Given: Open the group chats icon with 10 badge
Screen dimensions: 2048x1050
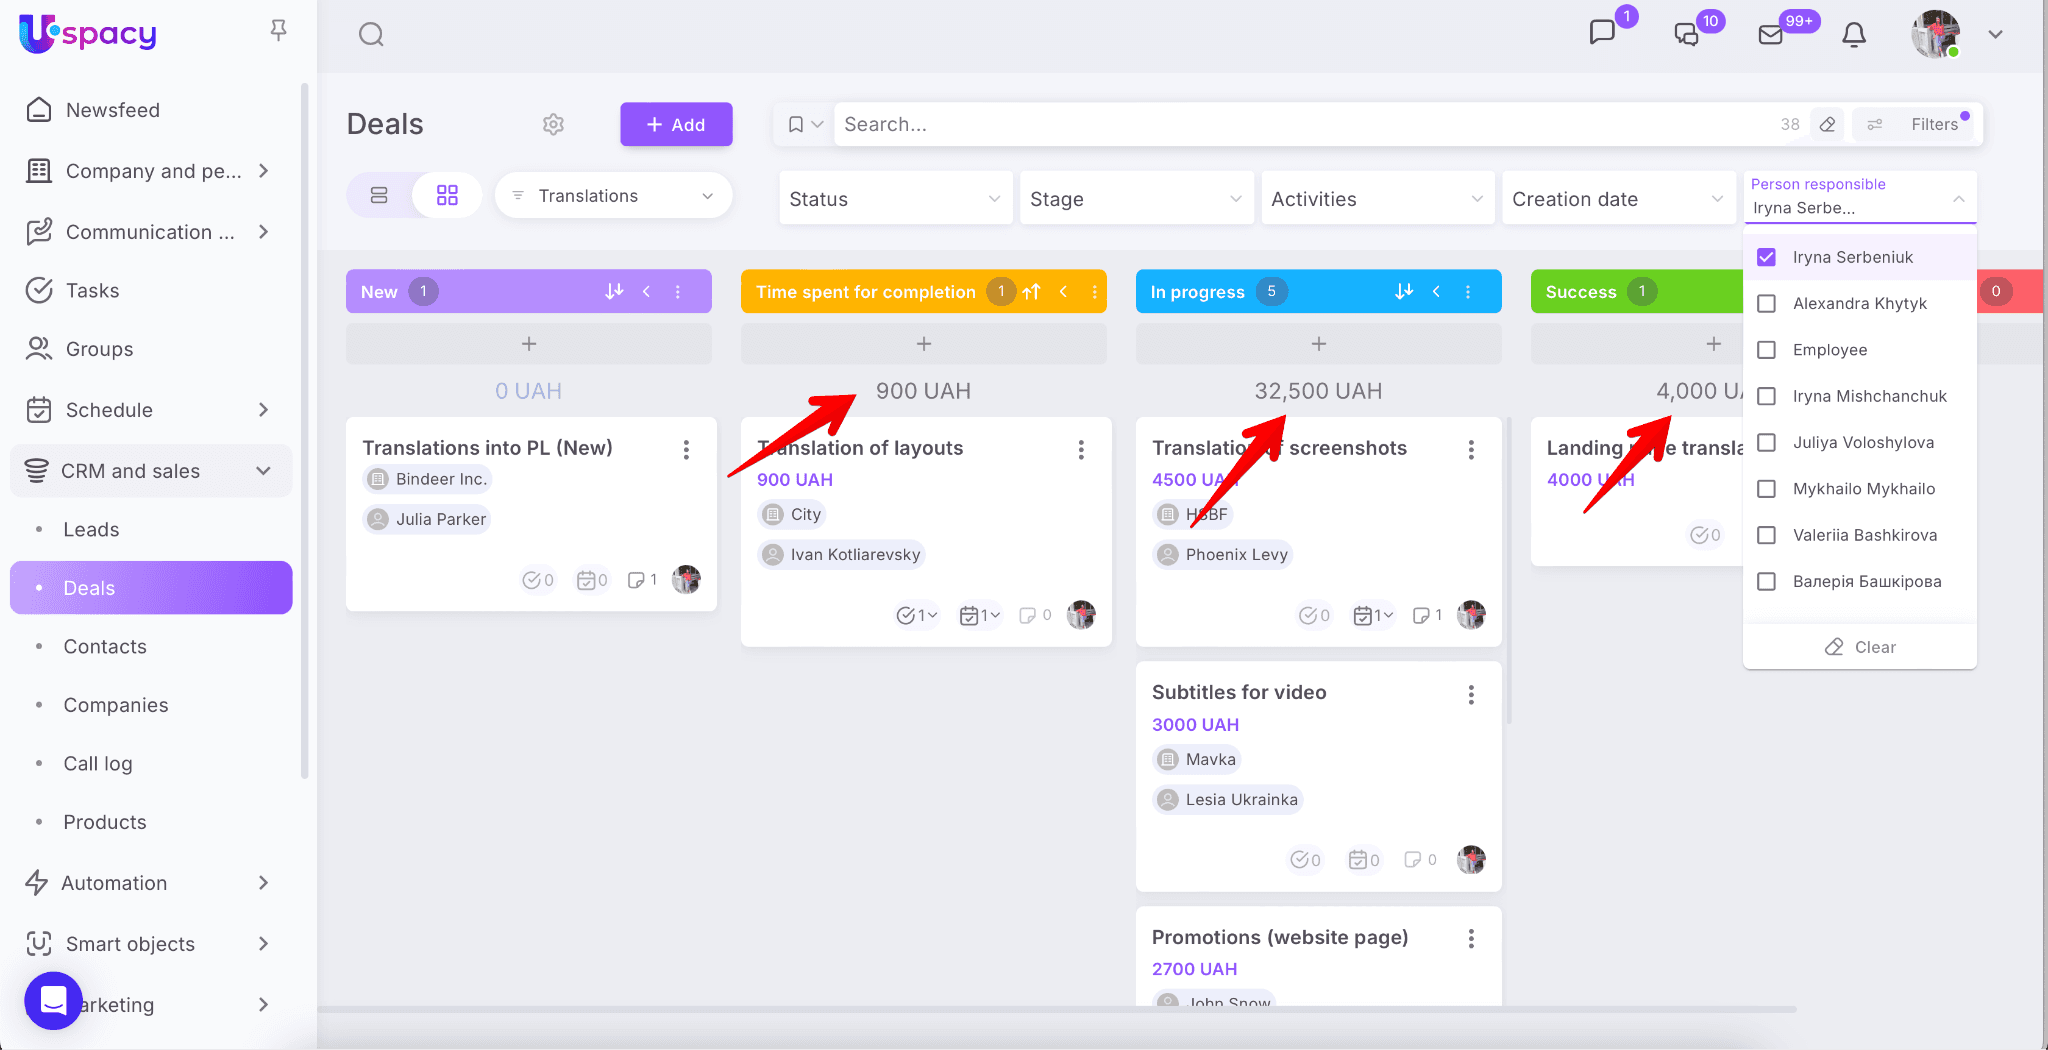Looking at the screenshot, I should 1686,34.
